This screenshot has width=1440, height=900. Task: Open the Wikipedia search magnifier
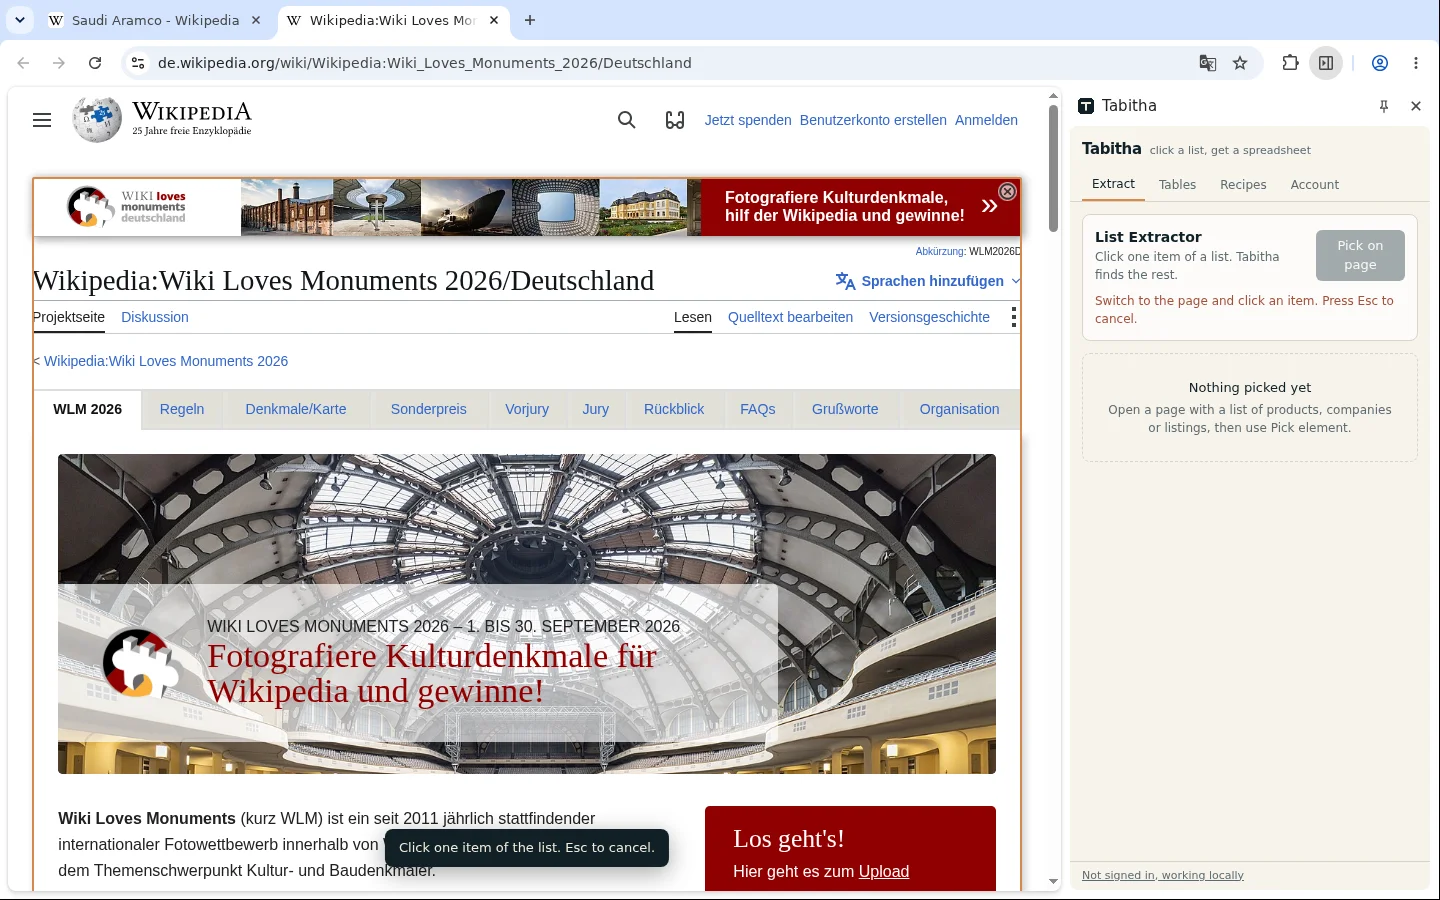pos(627,120)
